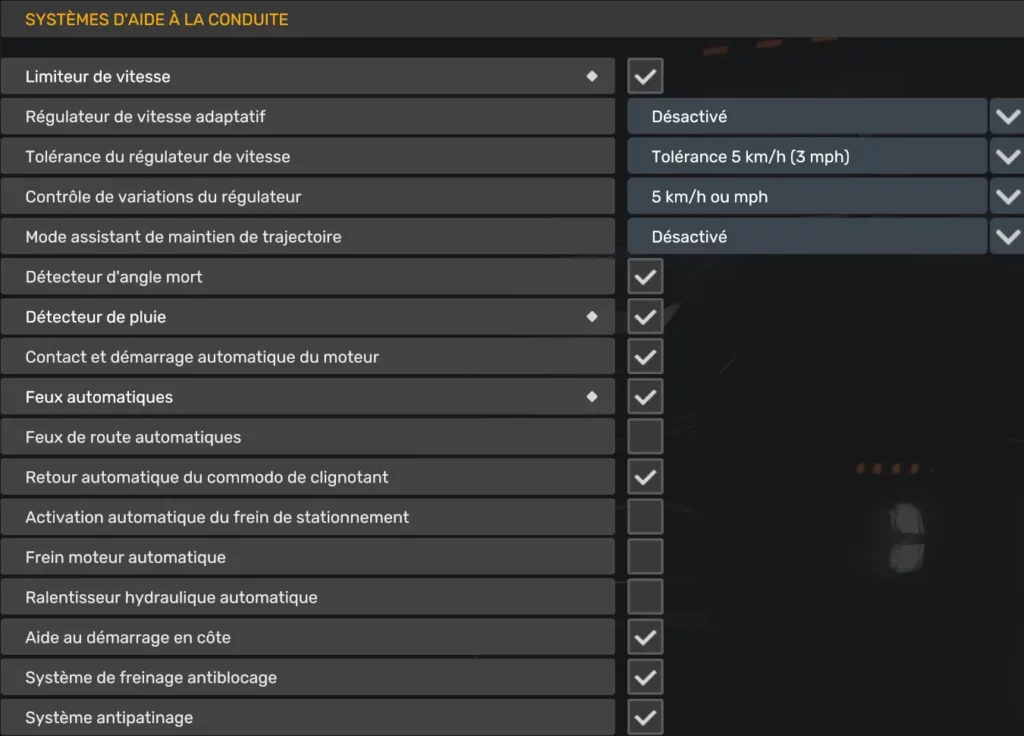Viewport: 1024px width, 736px height.
Task: Open Mode assistant de maintien de trajectoire dropdown
Action: pyautogui.click(x=807, y=236)
